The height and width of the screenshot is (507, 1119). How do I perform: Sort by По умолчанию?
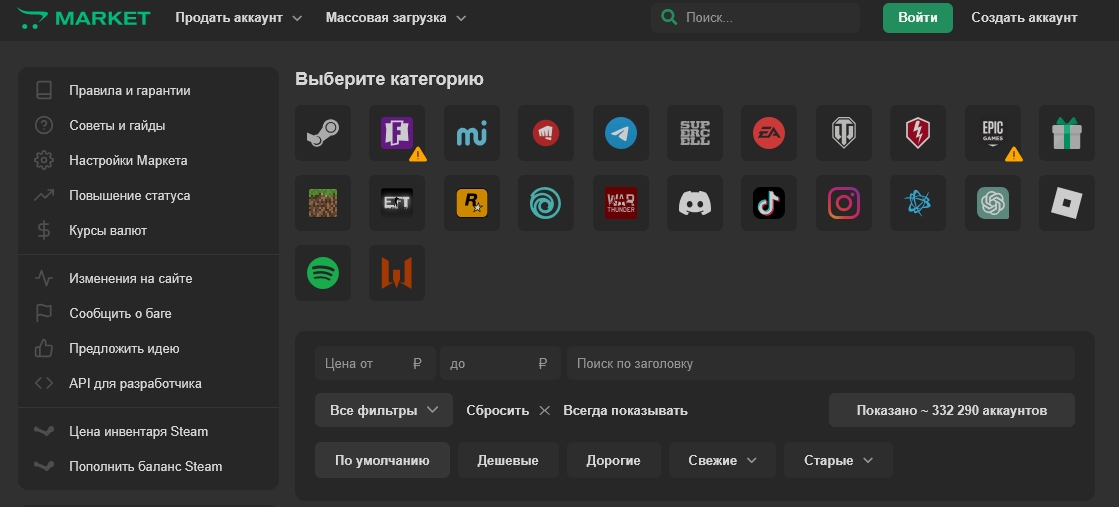(x=383, y=461)
